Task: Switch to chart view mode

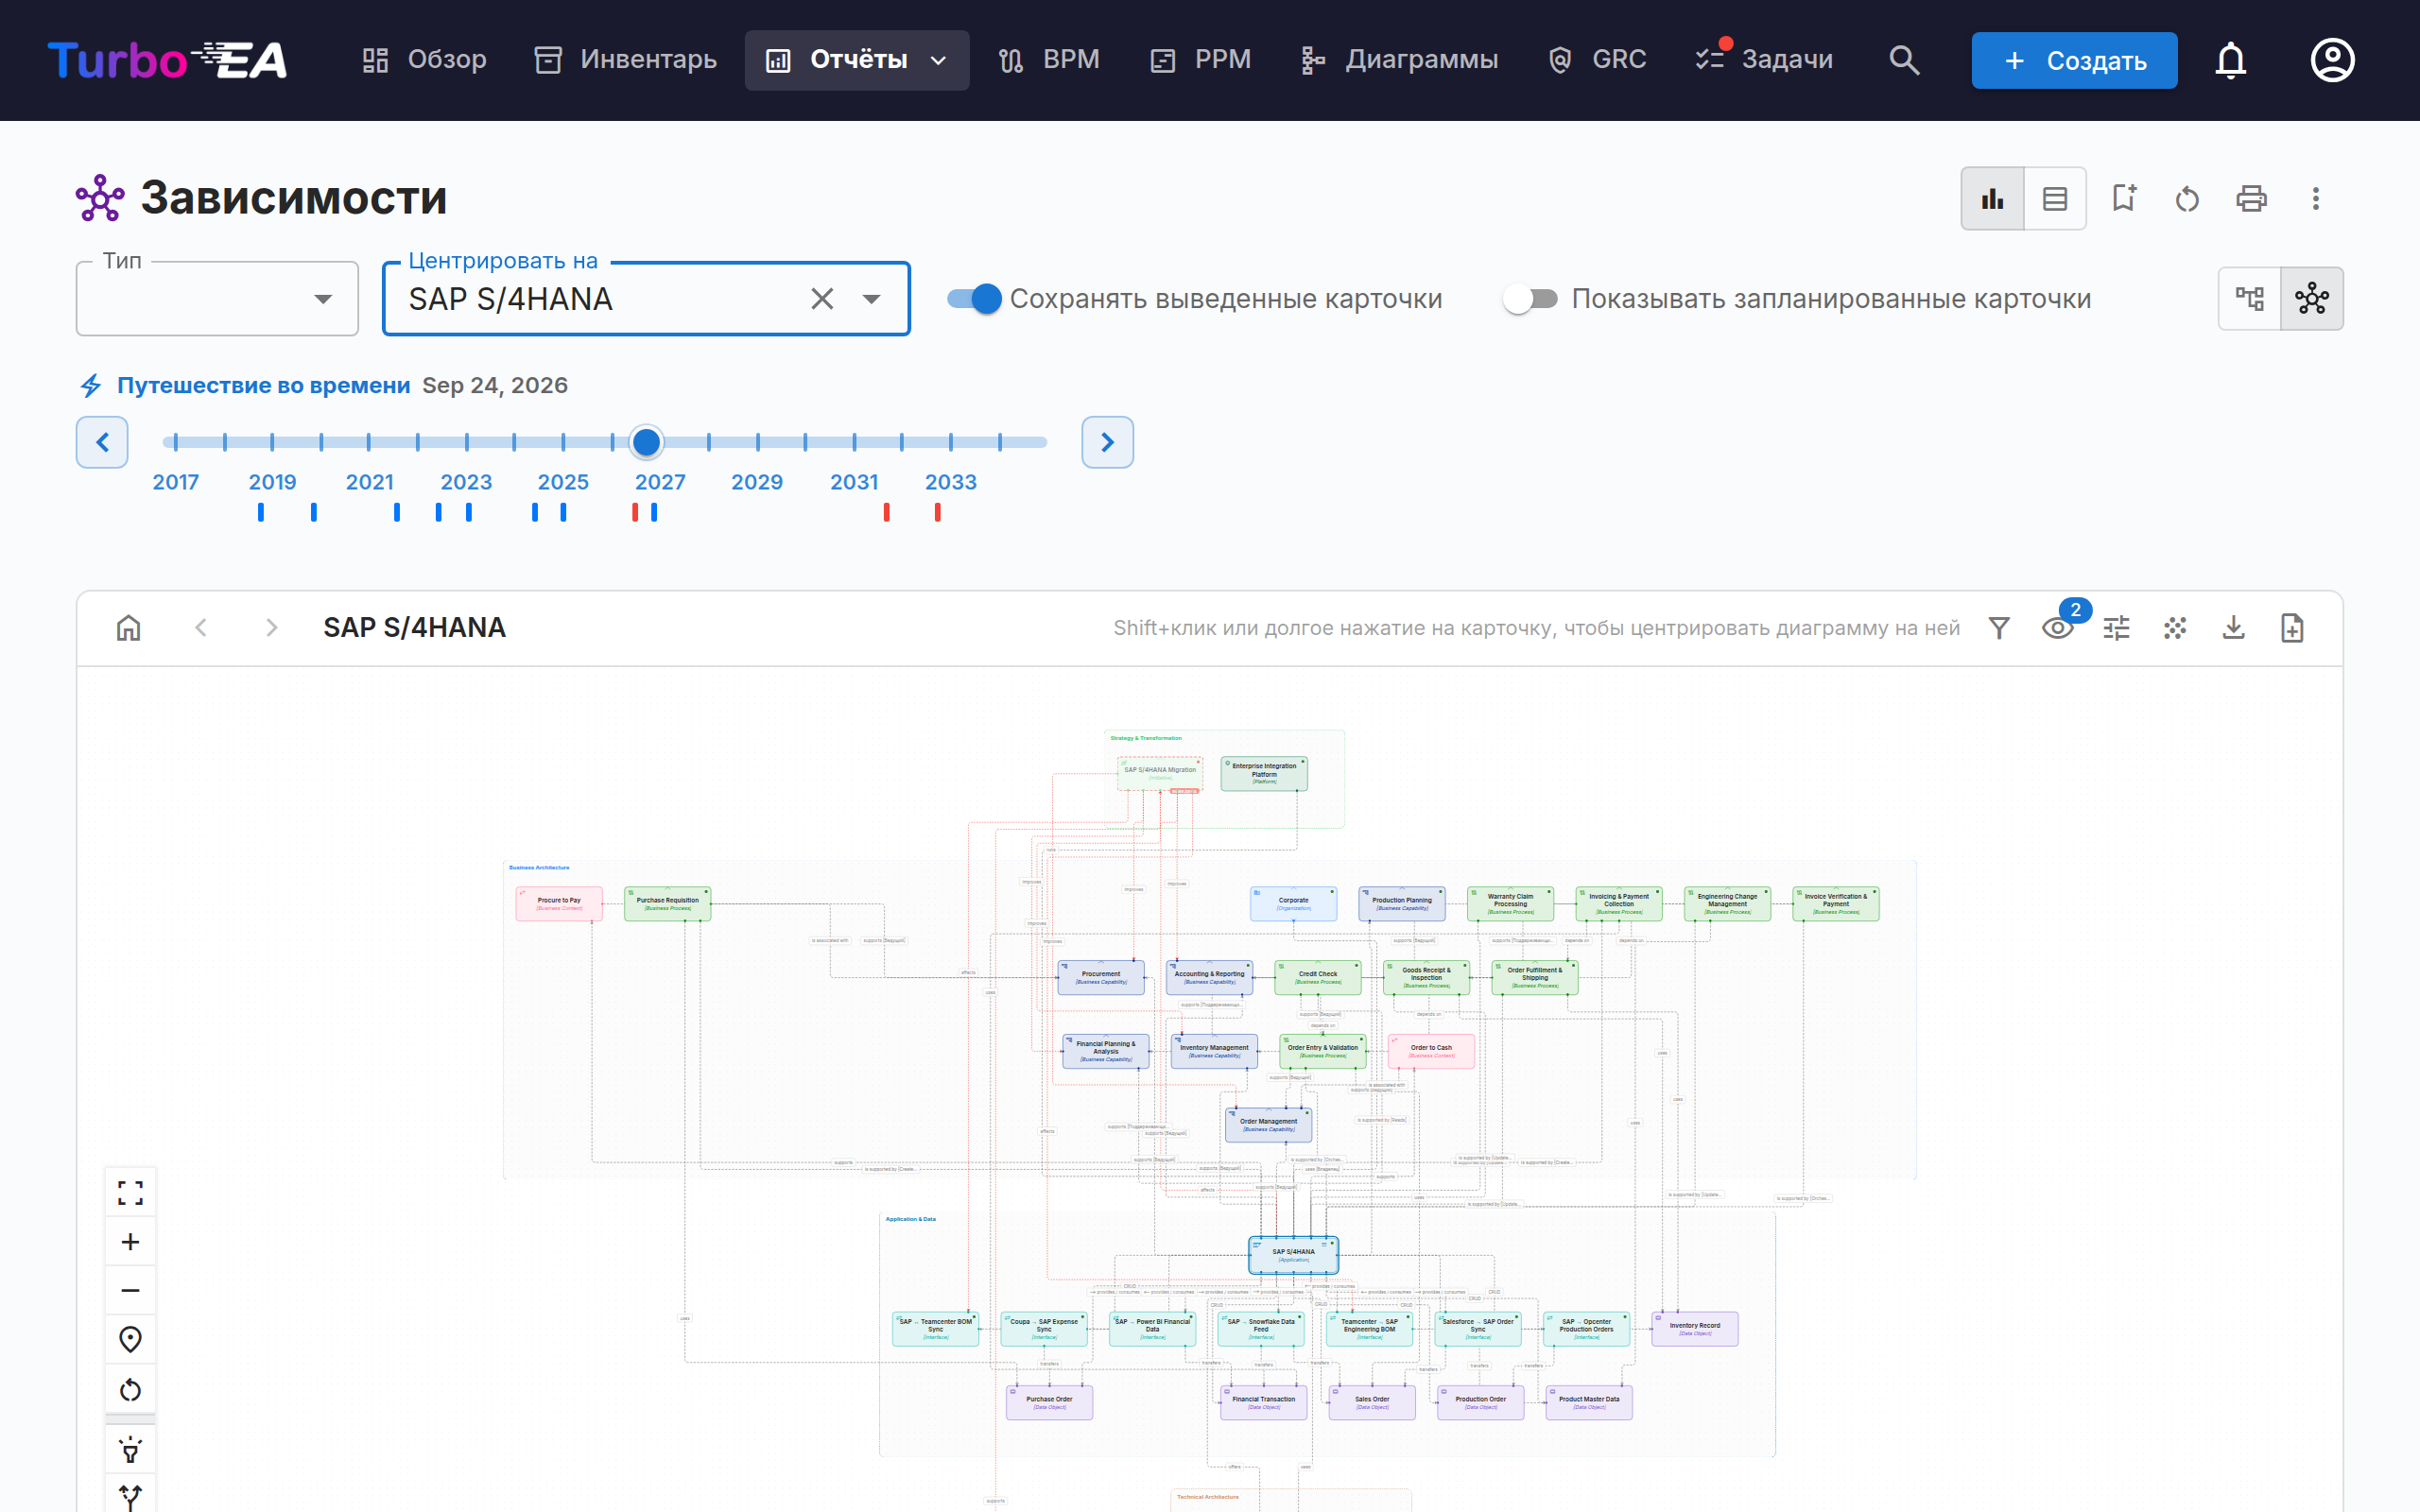Action: (1992, 199)
